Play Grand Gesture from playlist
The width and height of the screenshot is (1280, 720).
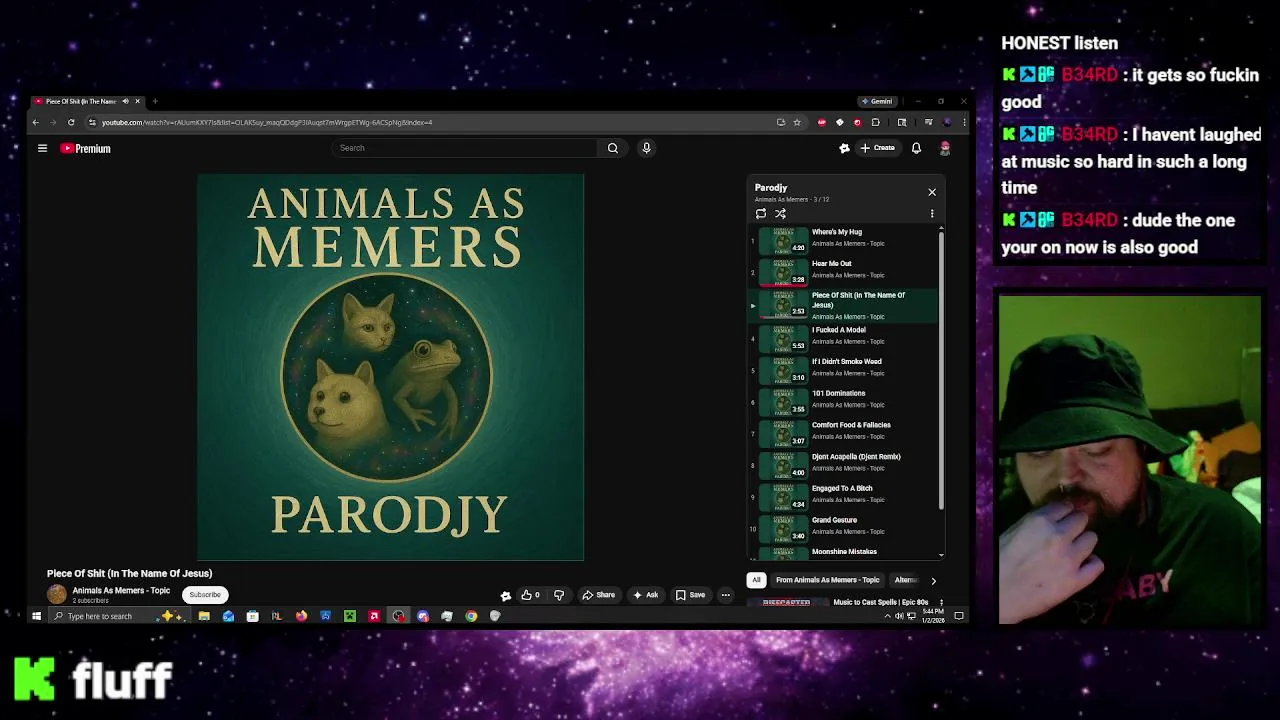point(843,528)
